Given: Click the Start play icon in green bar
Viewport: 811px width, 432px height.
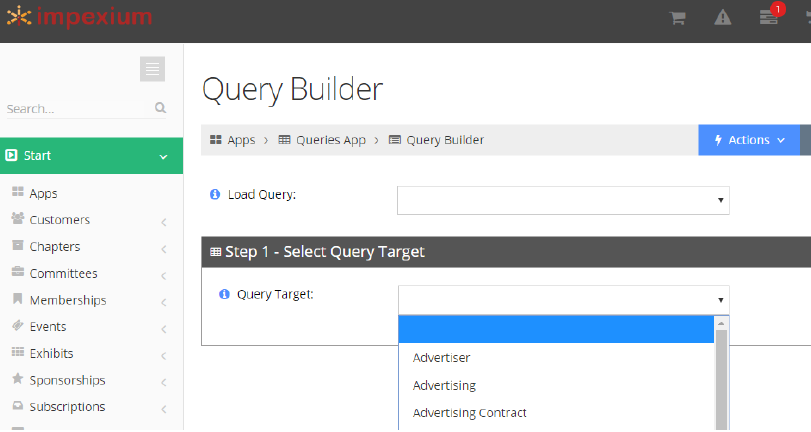Looking at the screenshot, I should 11,155.
